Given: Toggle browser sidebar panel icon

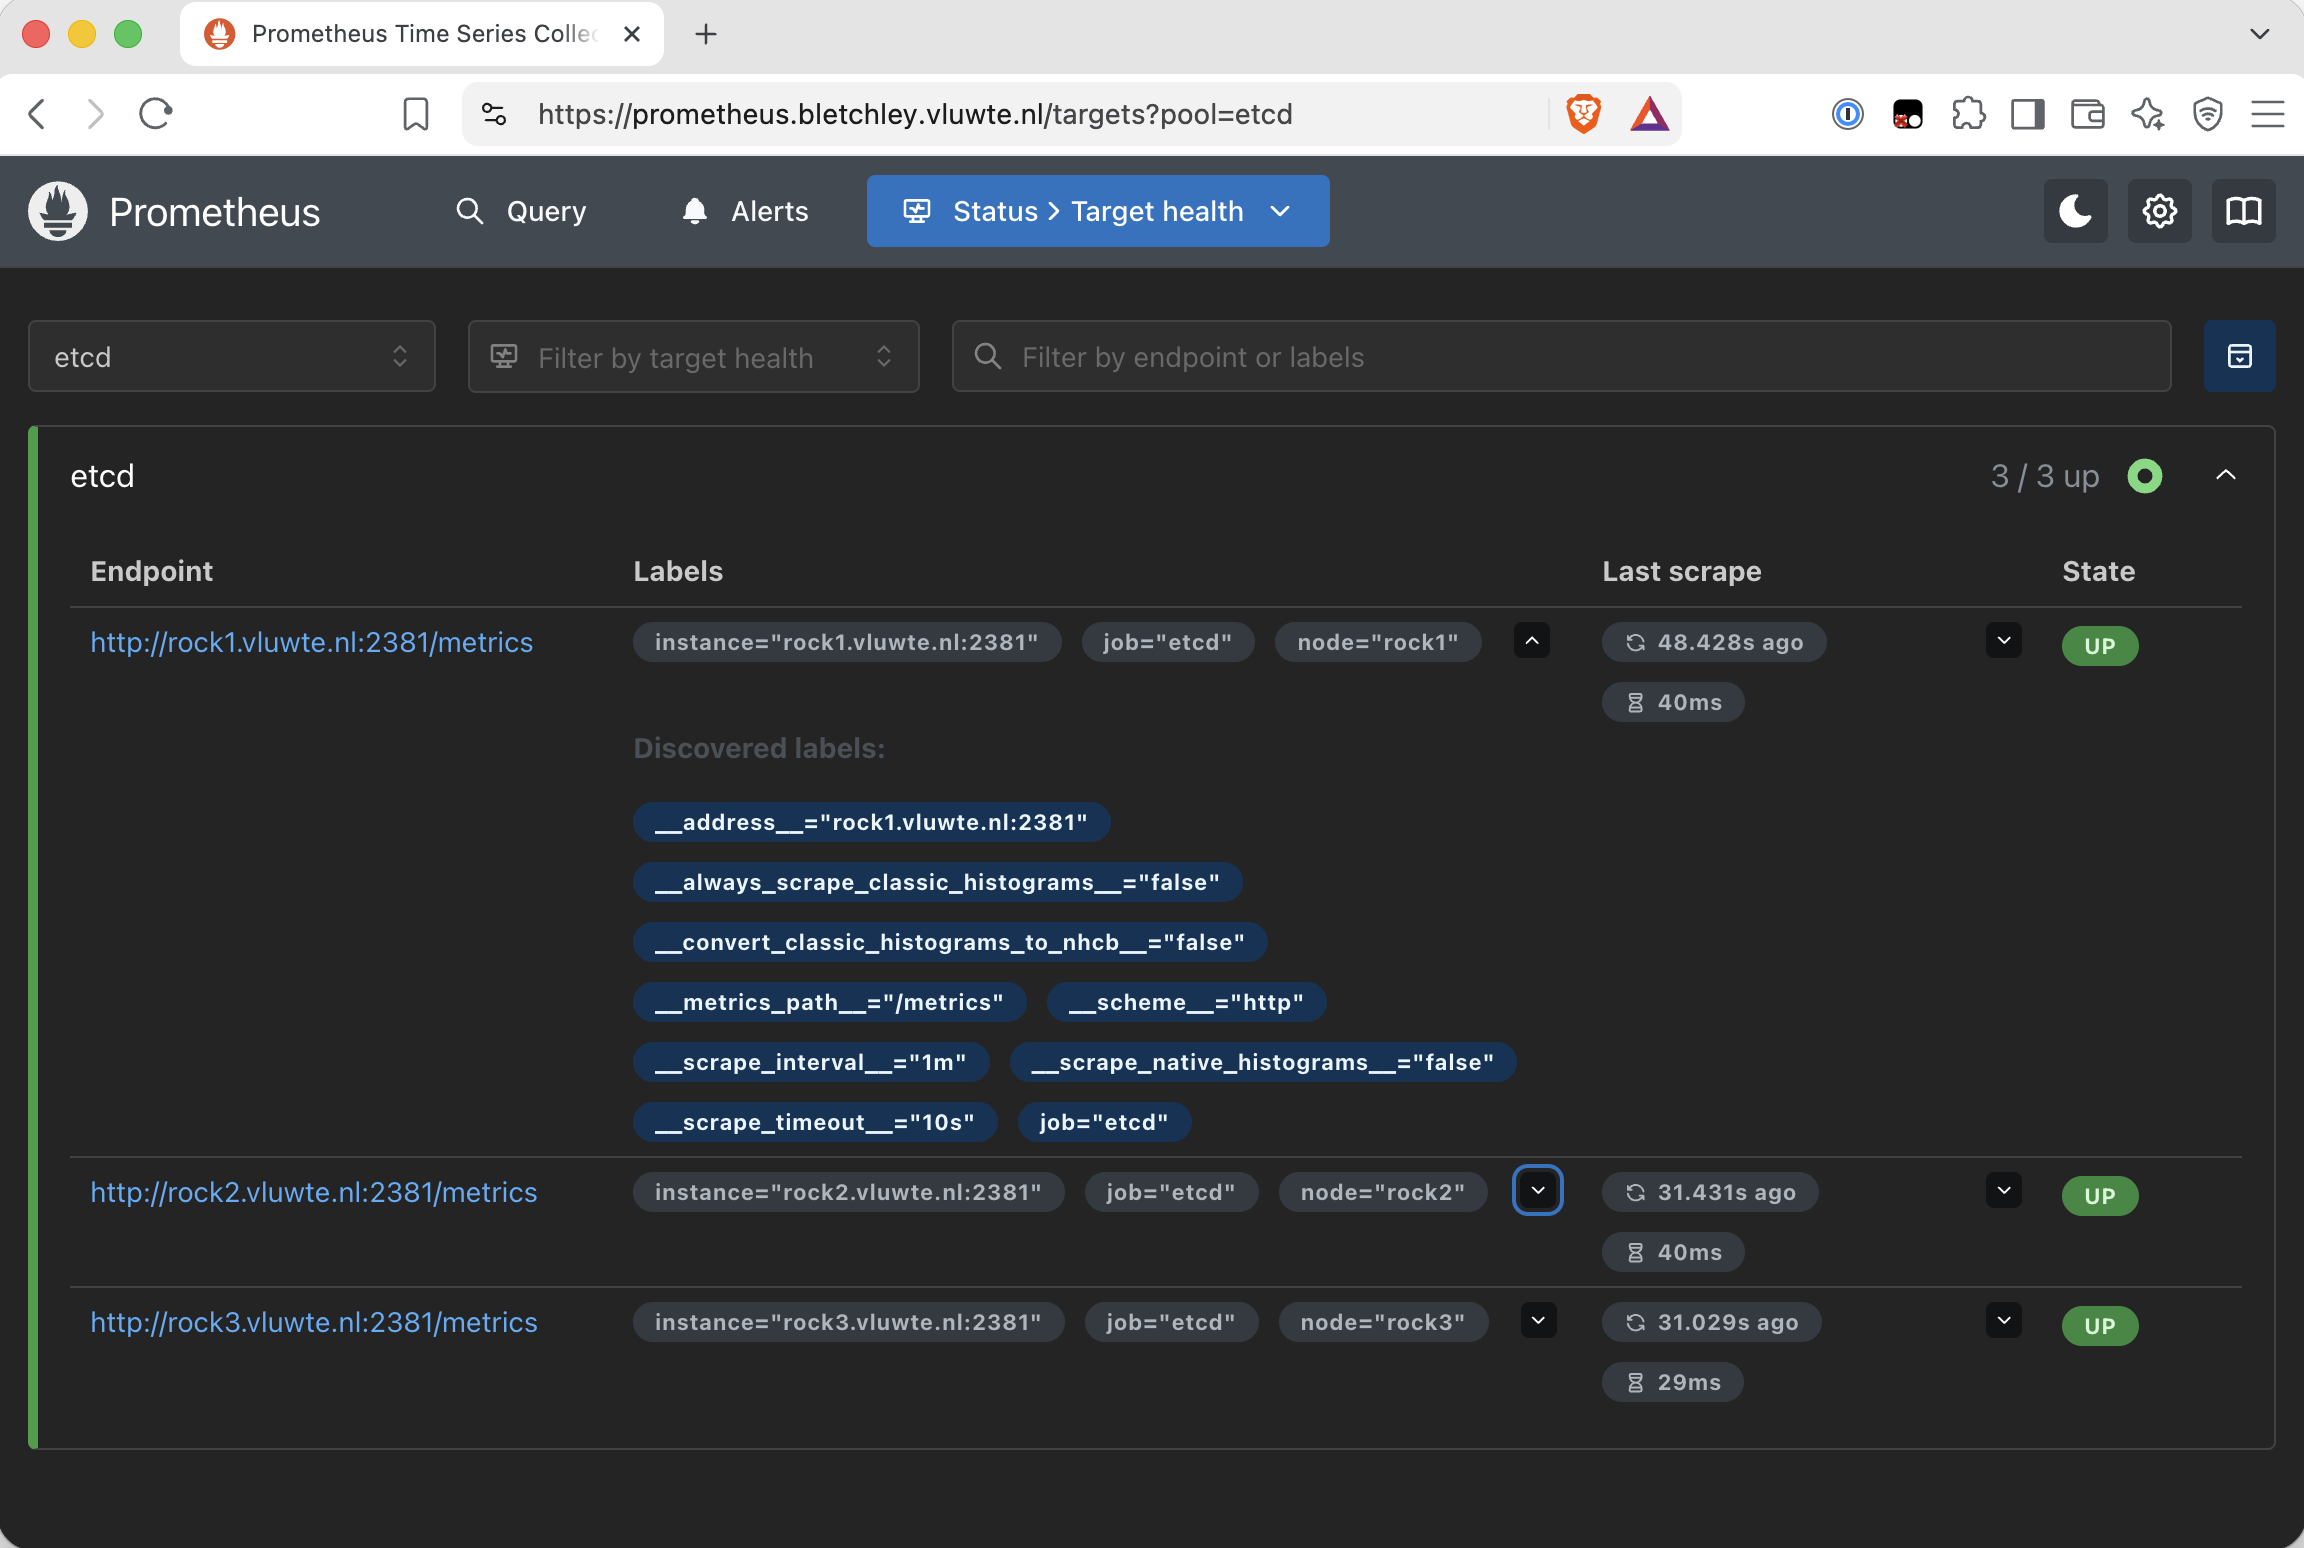Looking at the screenshot, I should (2027, 114).
